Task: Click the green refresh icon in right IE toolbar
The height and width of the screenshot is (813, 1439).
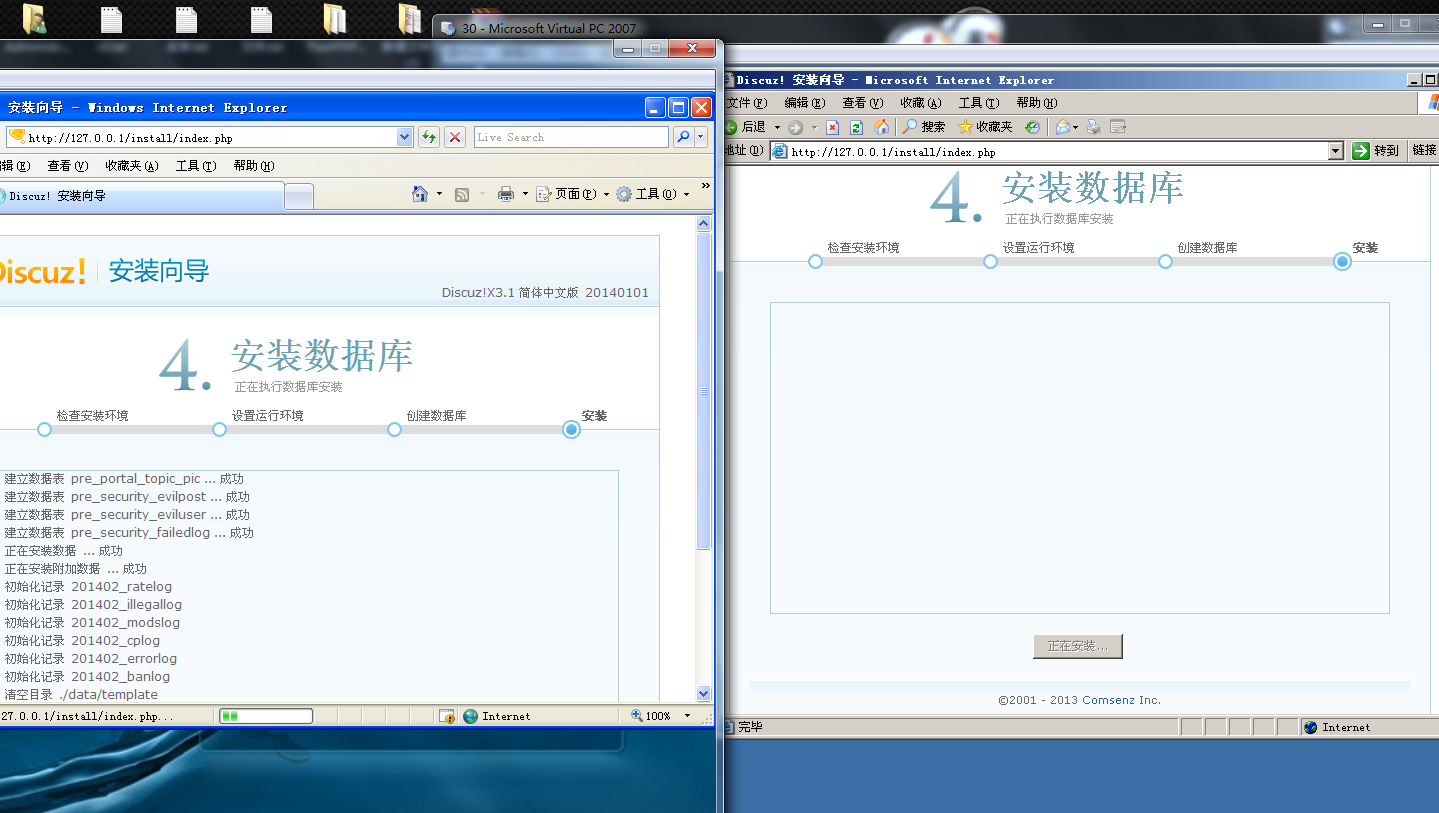Action: tap(856, 127)
